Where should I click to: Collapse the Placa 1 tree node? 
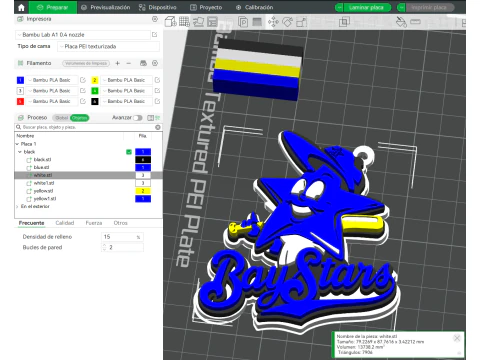[x=17, y=144]
